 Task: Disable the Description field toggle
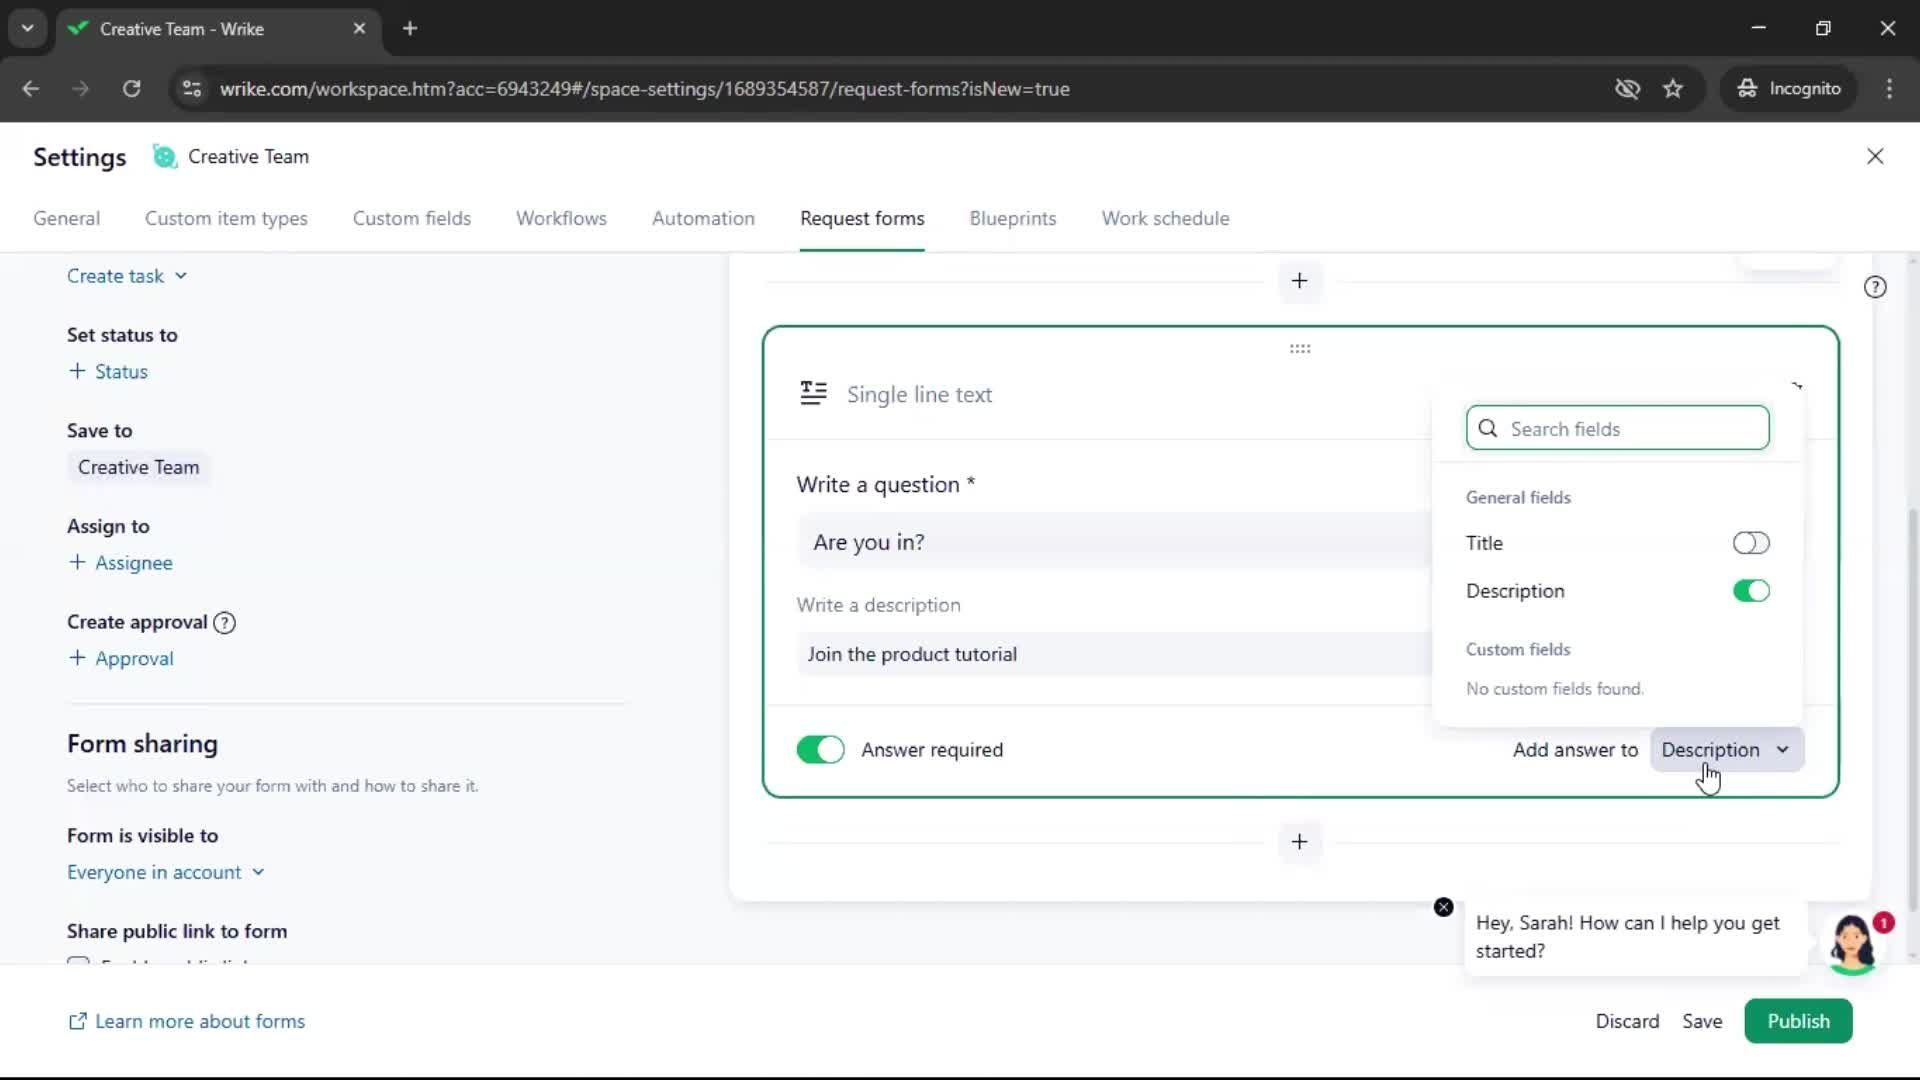coord(1751,591)
